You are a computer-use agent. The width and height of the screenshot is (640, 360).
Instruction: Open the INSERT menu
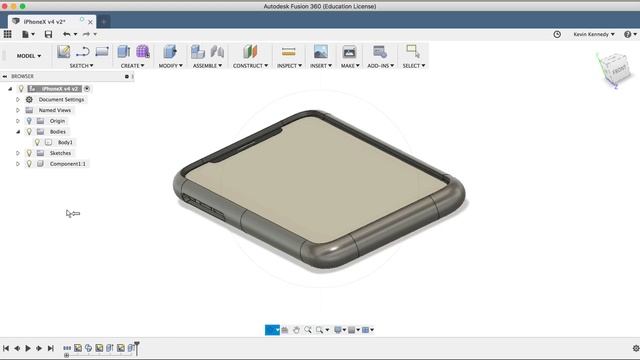coord(321,65)
